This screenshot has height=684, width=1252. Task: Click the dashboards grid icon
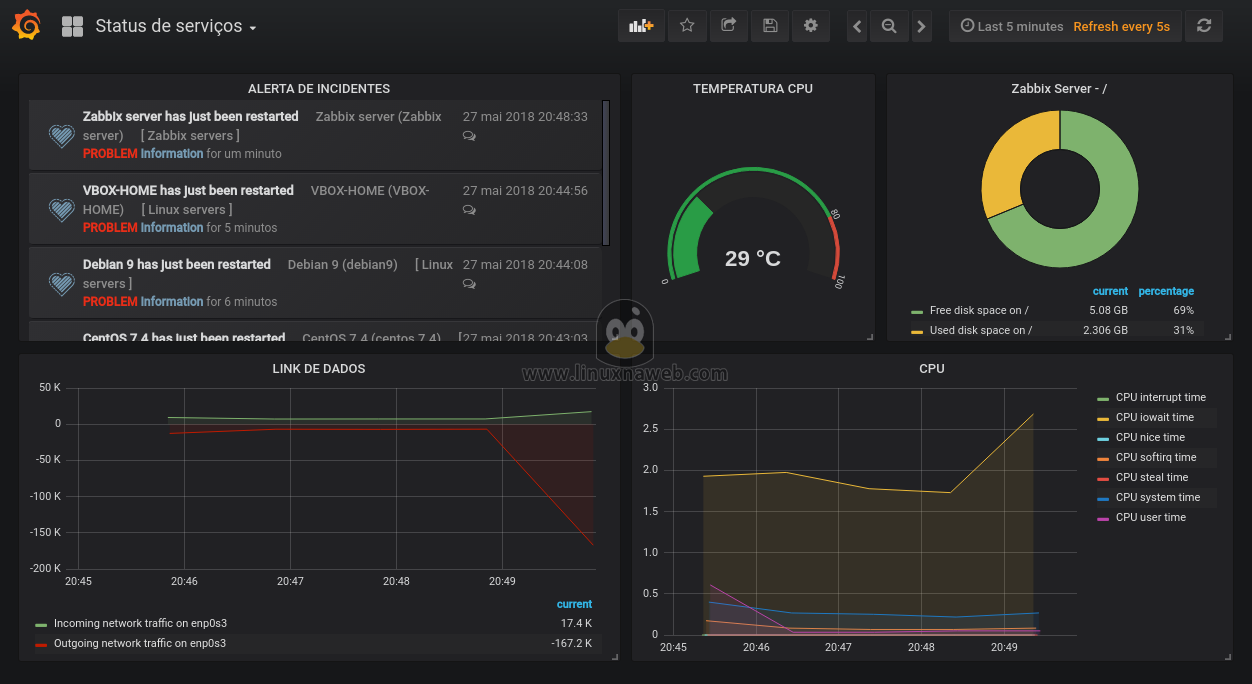(72, 27)
